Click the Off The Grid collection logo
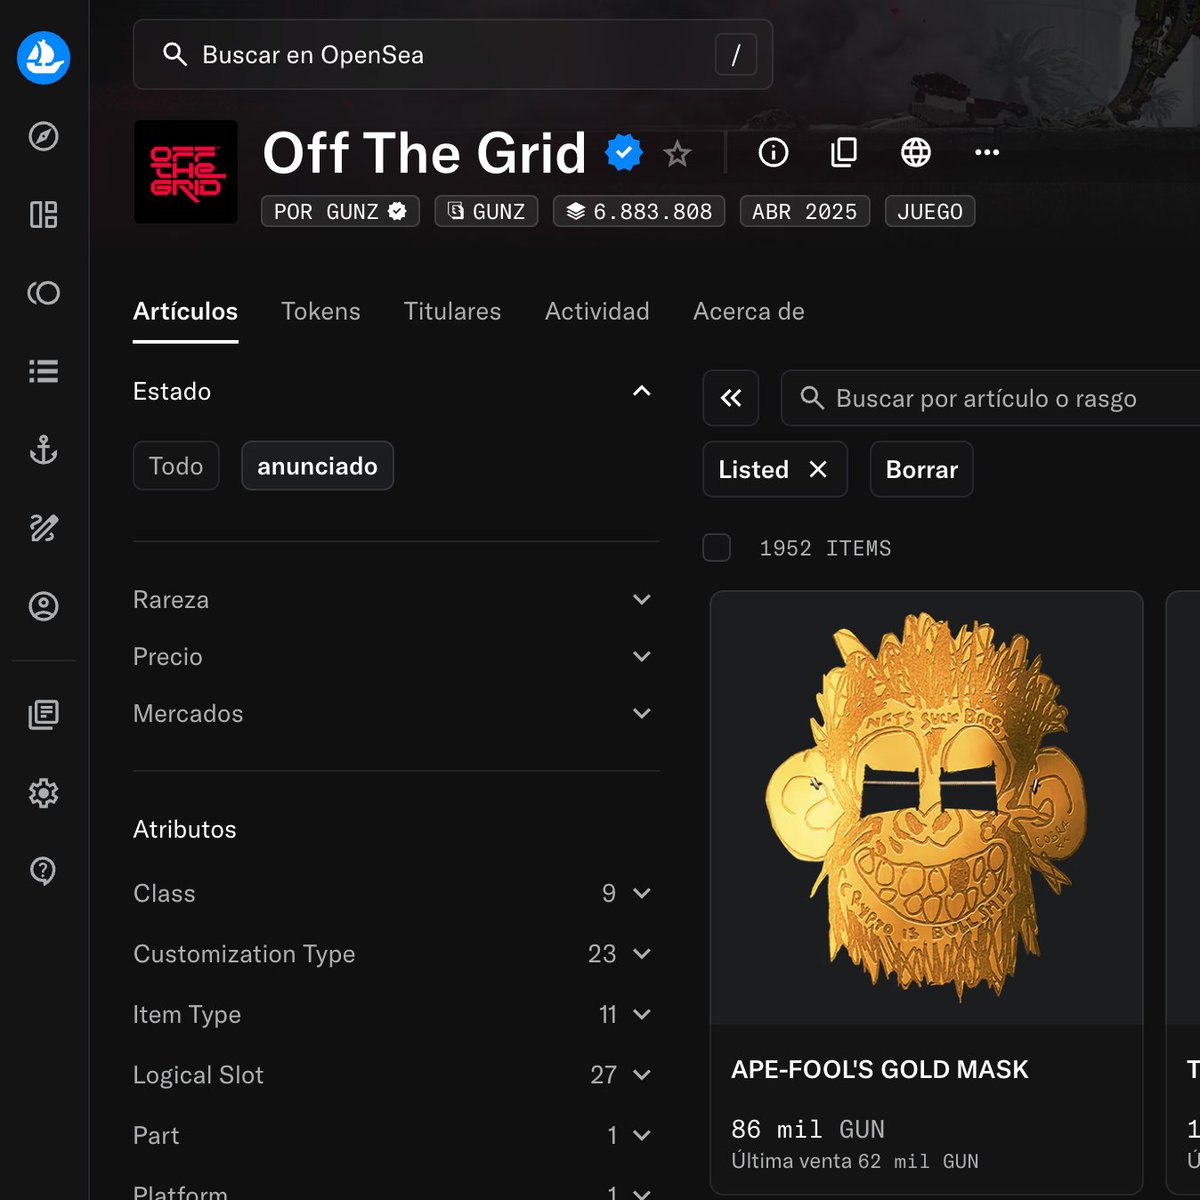The width and height of the screenshot is (1200, 1200). [186, 172]
